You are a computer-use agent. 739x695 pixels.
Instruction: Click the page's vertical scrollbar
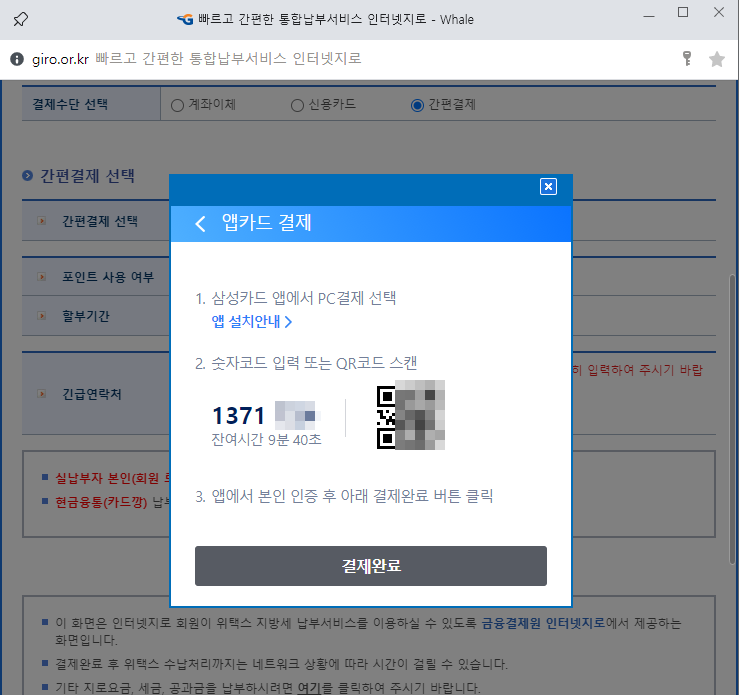(x=732, y=418)
